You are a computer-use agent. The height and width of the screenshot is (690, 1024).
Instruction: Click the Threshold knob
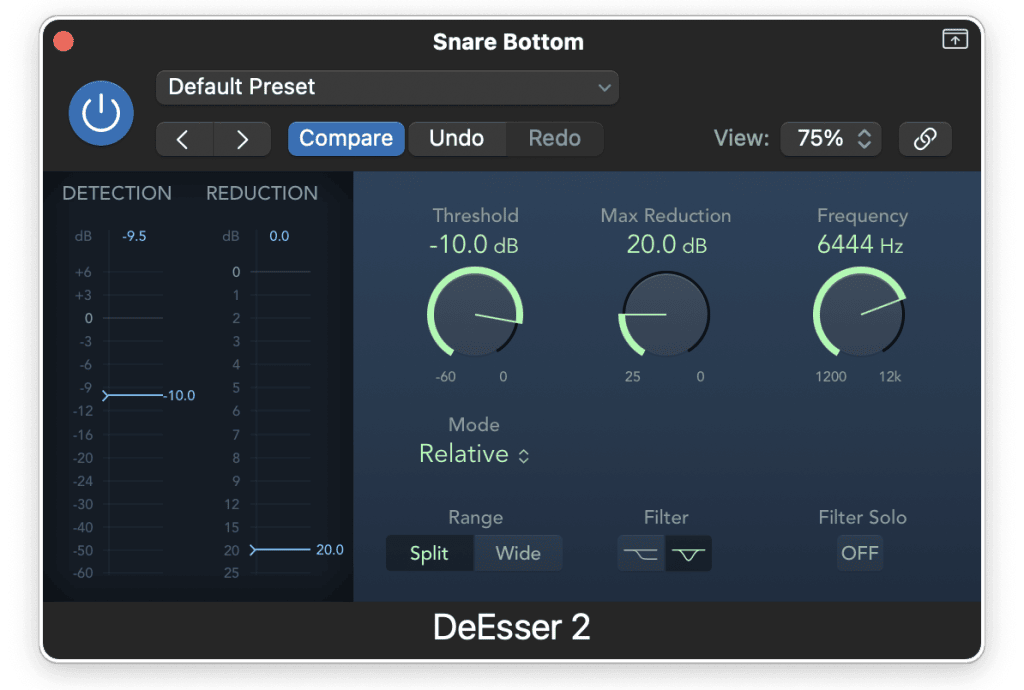[475, 316]
